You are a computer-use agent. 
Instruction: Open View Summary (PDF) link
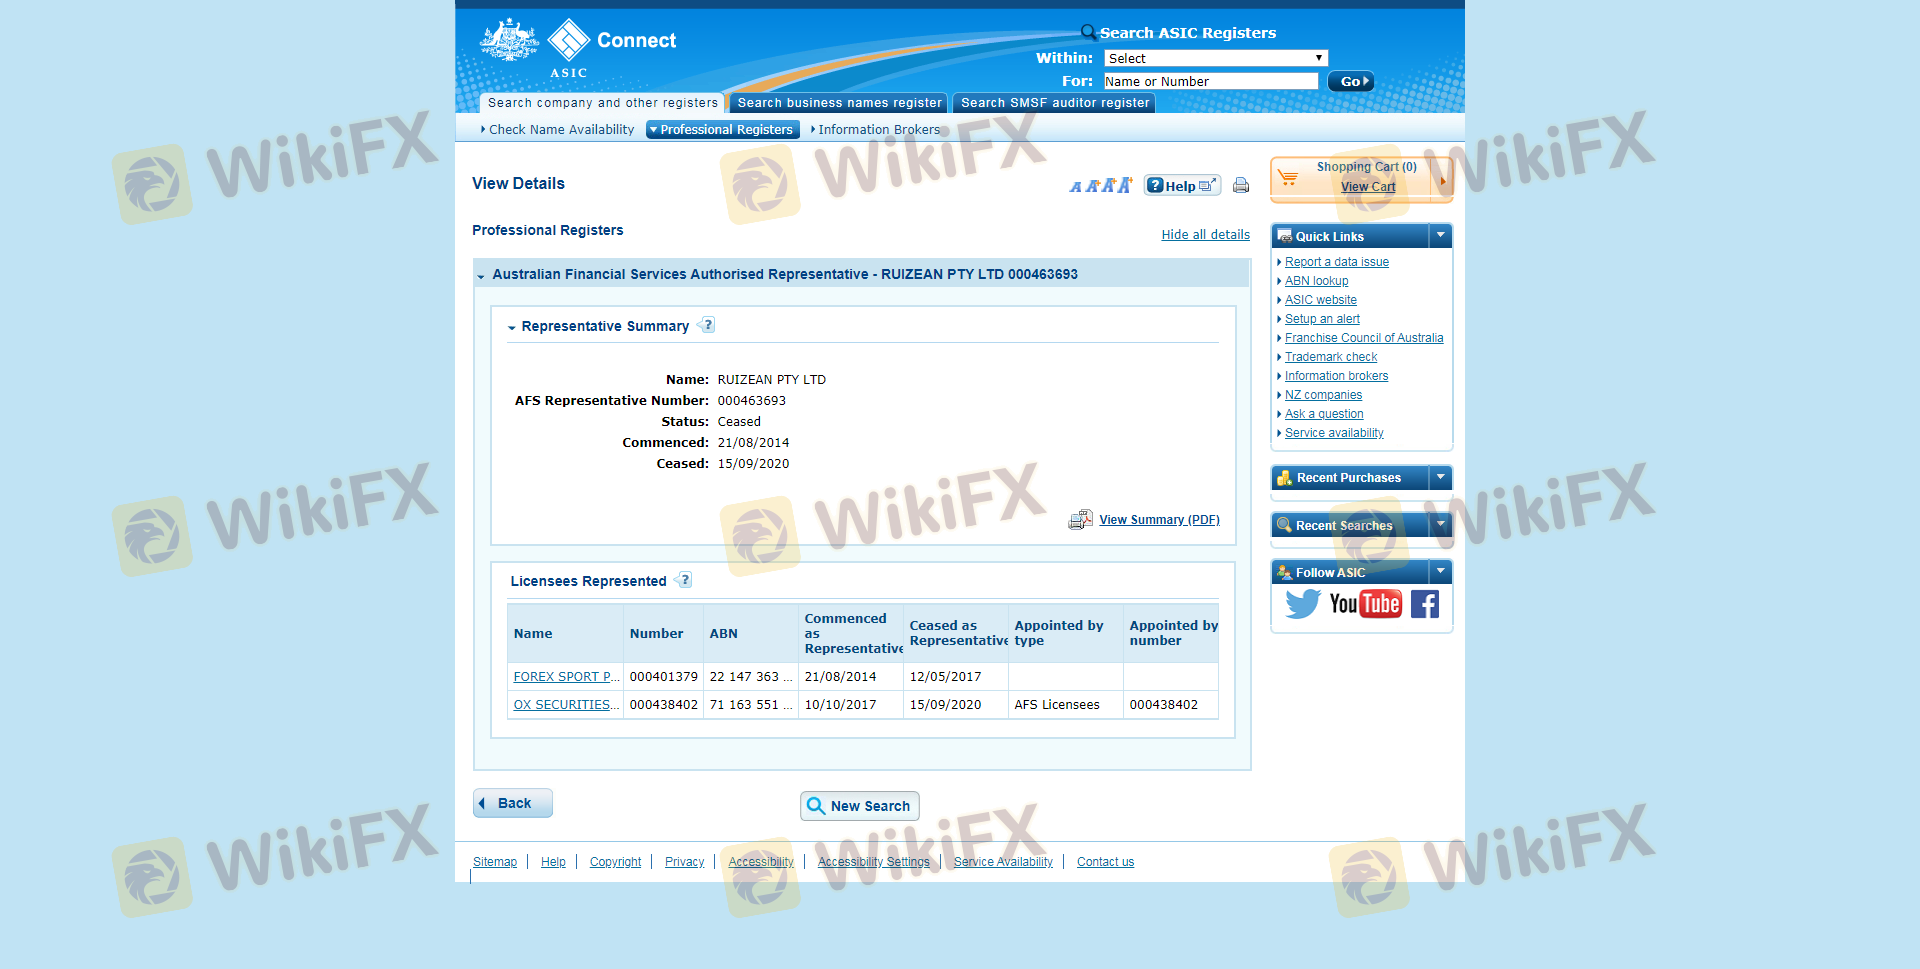1158,520
